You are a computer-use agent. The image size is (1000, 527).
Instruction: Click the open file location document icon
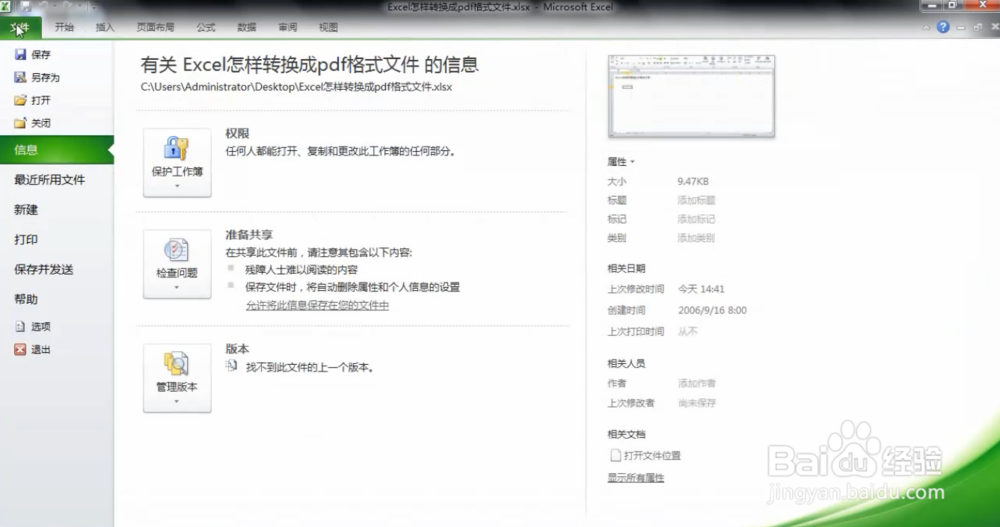(615, 456)
